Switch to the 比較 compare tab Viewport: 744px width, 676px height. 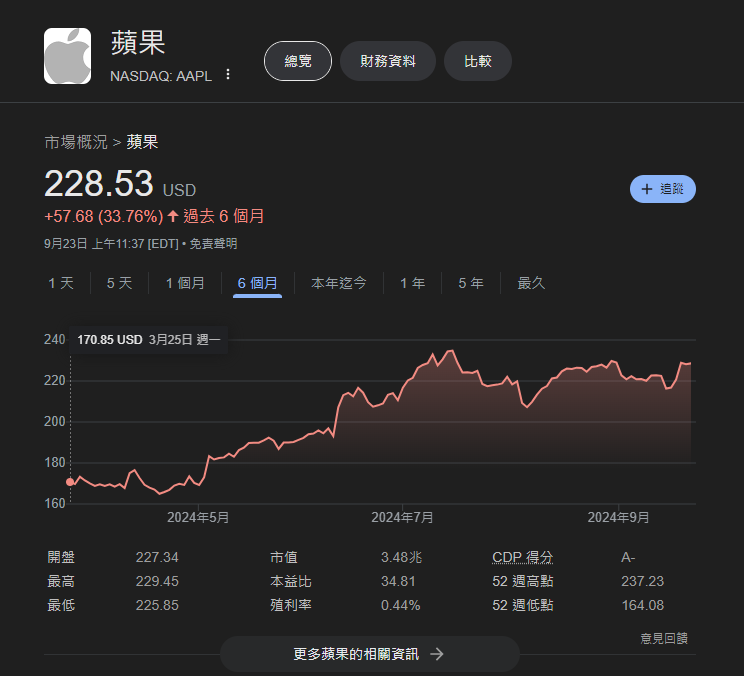(x=478, y=61)
